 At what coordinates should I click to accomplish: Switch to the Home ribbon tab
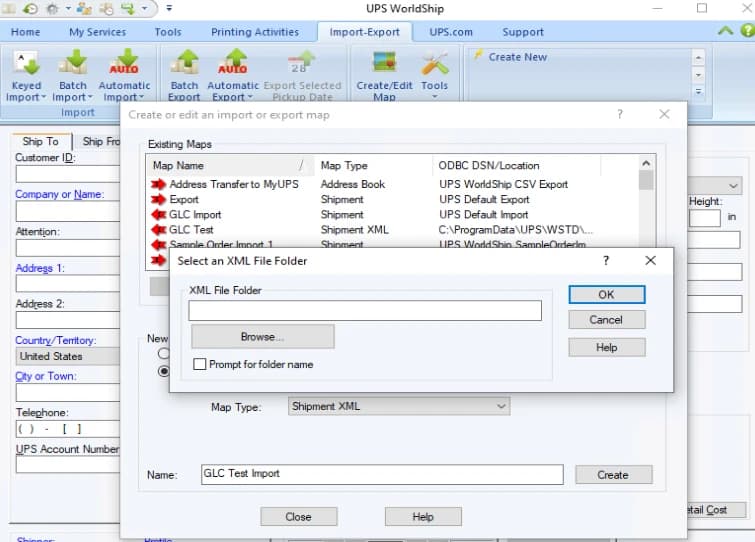(26, 32)
